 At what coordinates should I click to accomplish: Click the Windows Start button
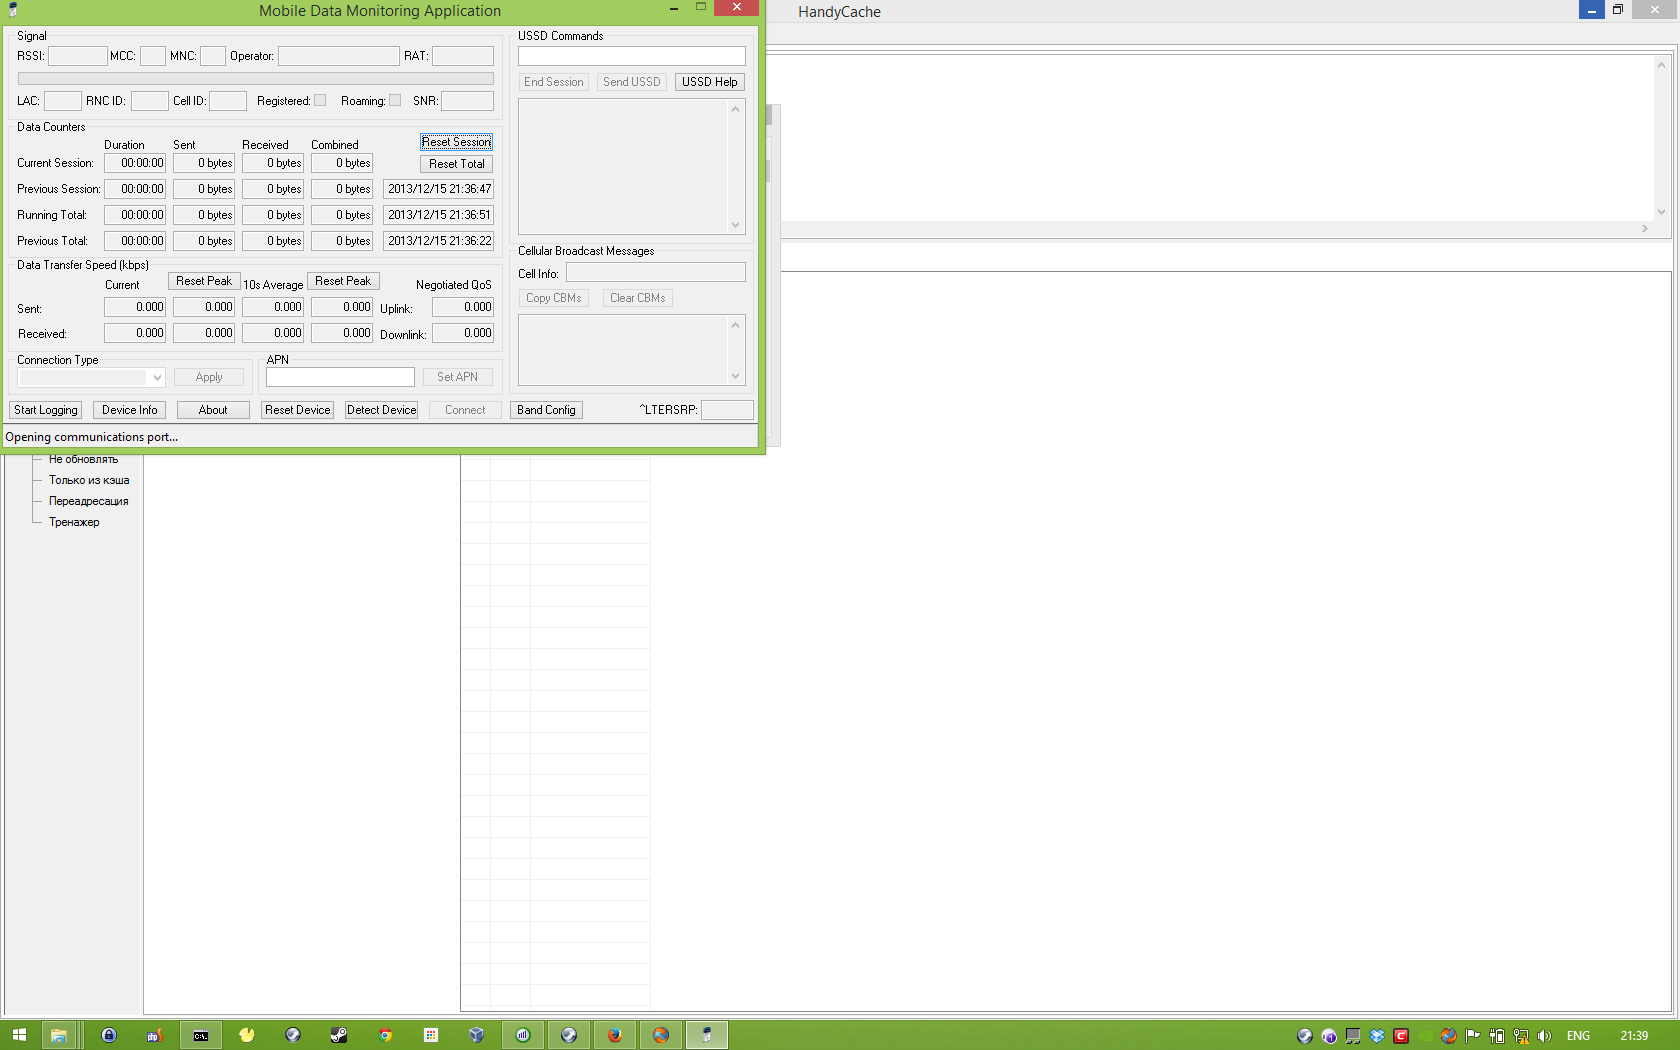coord(19,1035)
